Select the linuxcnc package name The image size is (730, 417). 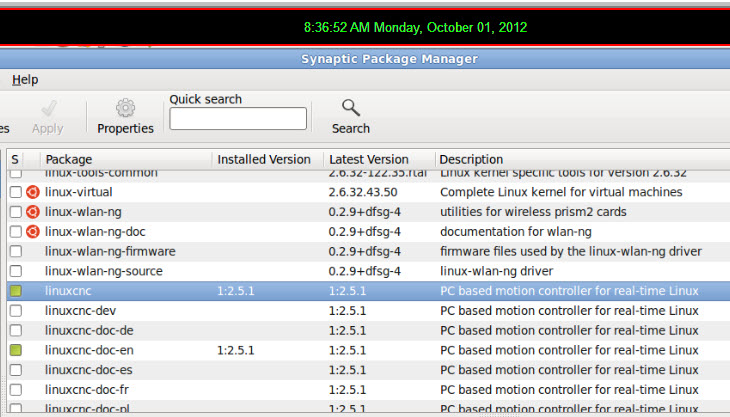click(x=68, y=291)
